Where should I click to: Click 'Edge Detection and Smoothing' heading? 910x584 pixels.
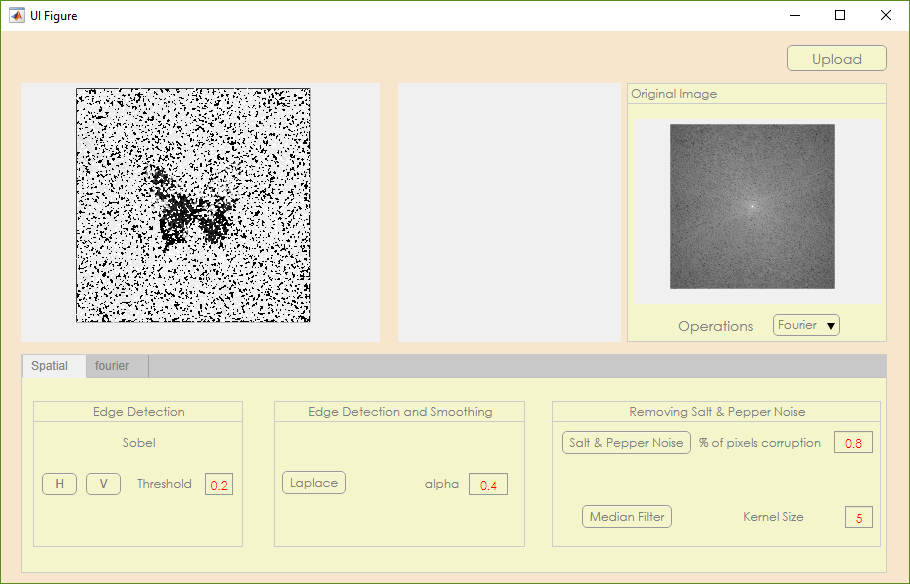pyautogui.click(x=400, y=412)
